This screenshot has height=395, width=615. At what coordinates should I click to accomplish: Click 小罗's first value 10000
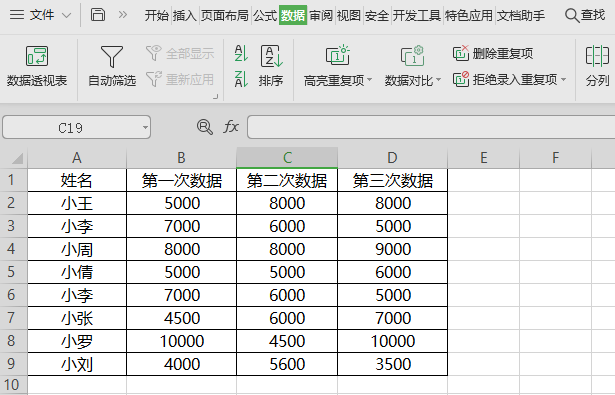pos(181,341)
